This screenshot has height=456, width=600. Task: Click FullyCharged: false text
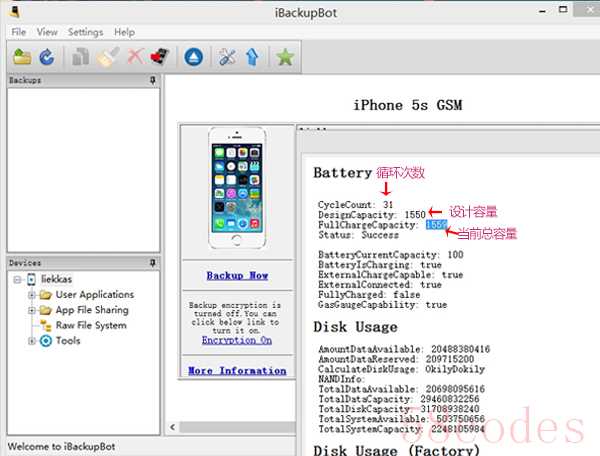369,295
